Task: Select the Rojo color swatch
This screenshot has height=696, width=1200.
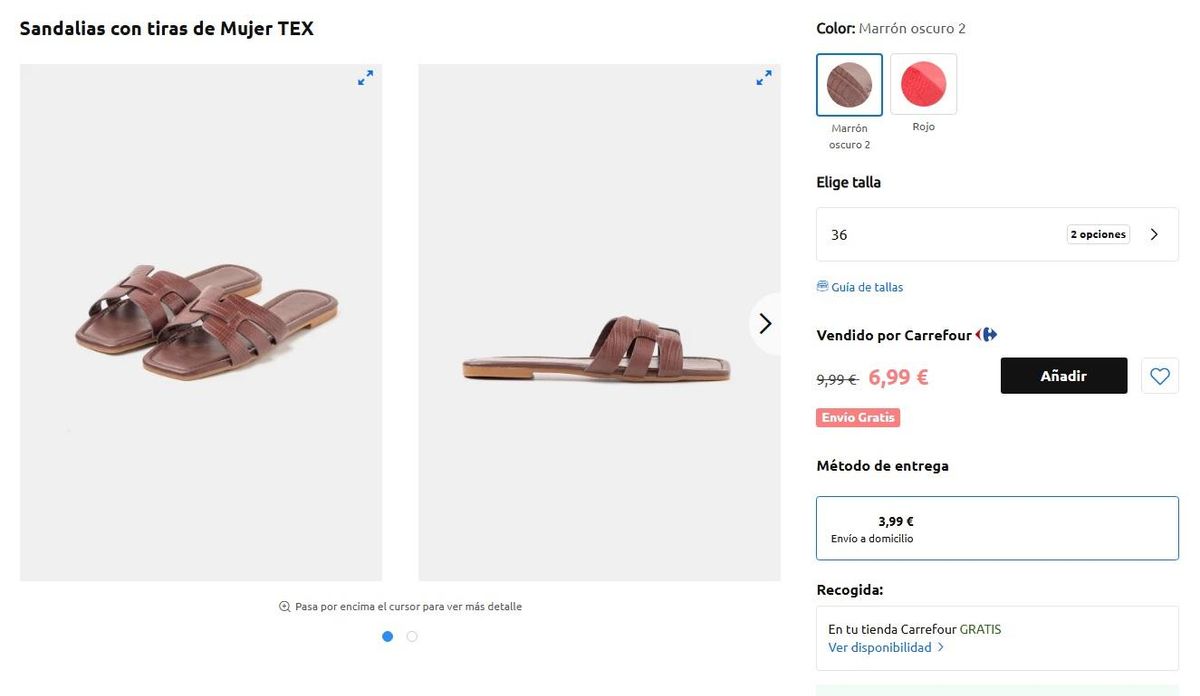Action: click(x=924, y=85)
